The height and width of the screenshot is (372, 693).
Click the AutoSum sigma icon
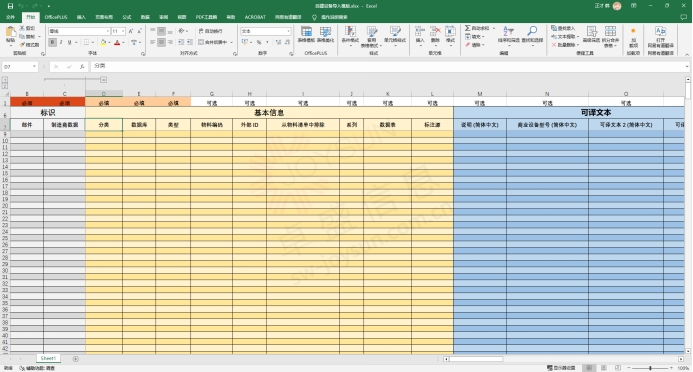(468, 28)
